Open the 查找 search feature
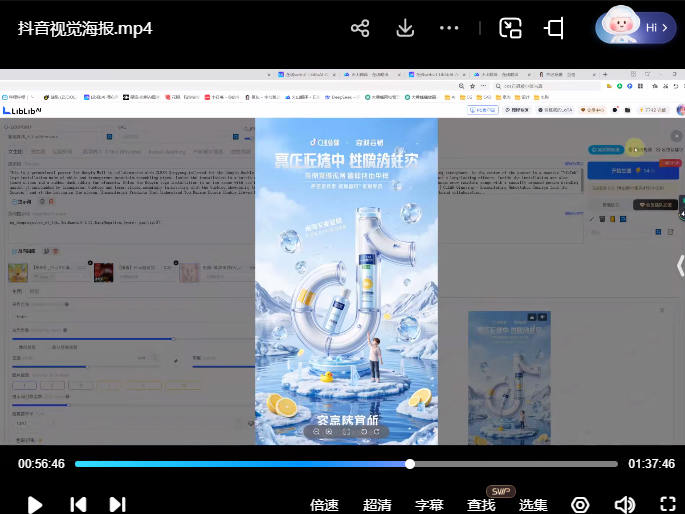685x514 pixels. [x=481, y=505]
